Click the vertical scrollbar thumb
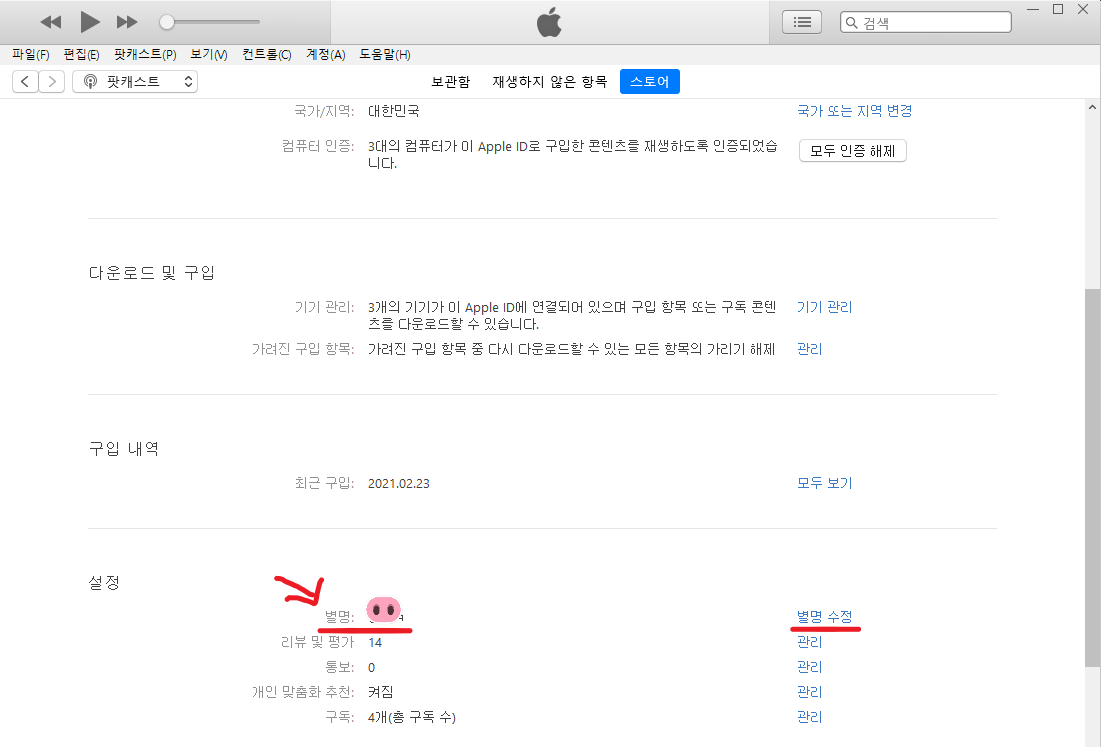 point(1092,477)
